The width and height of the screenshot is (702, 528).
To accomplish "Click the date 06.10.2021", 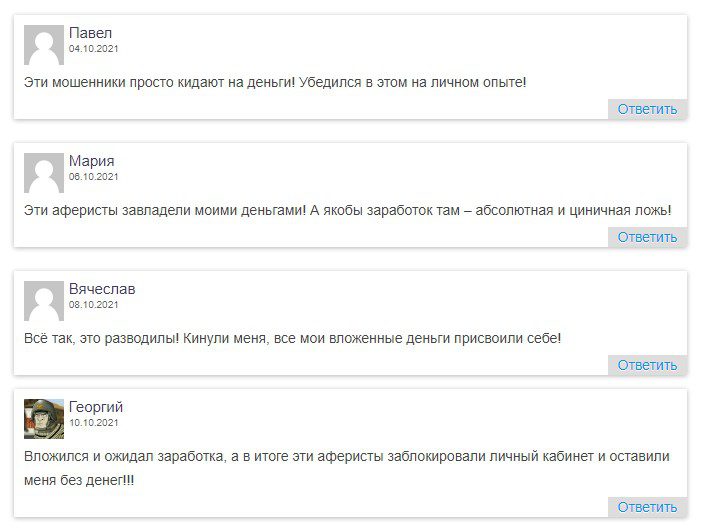I will pos(94,176).
